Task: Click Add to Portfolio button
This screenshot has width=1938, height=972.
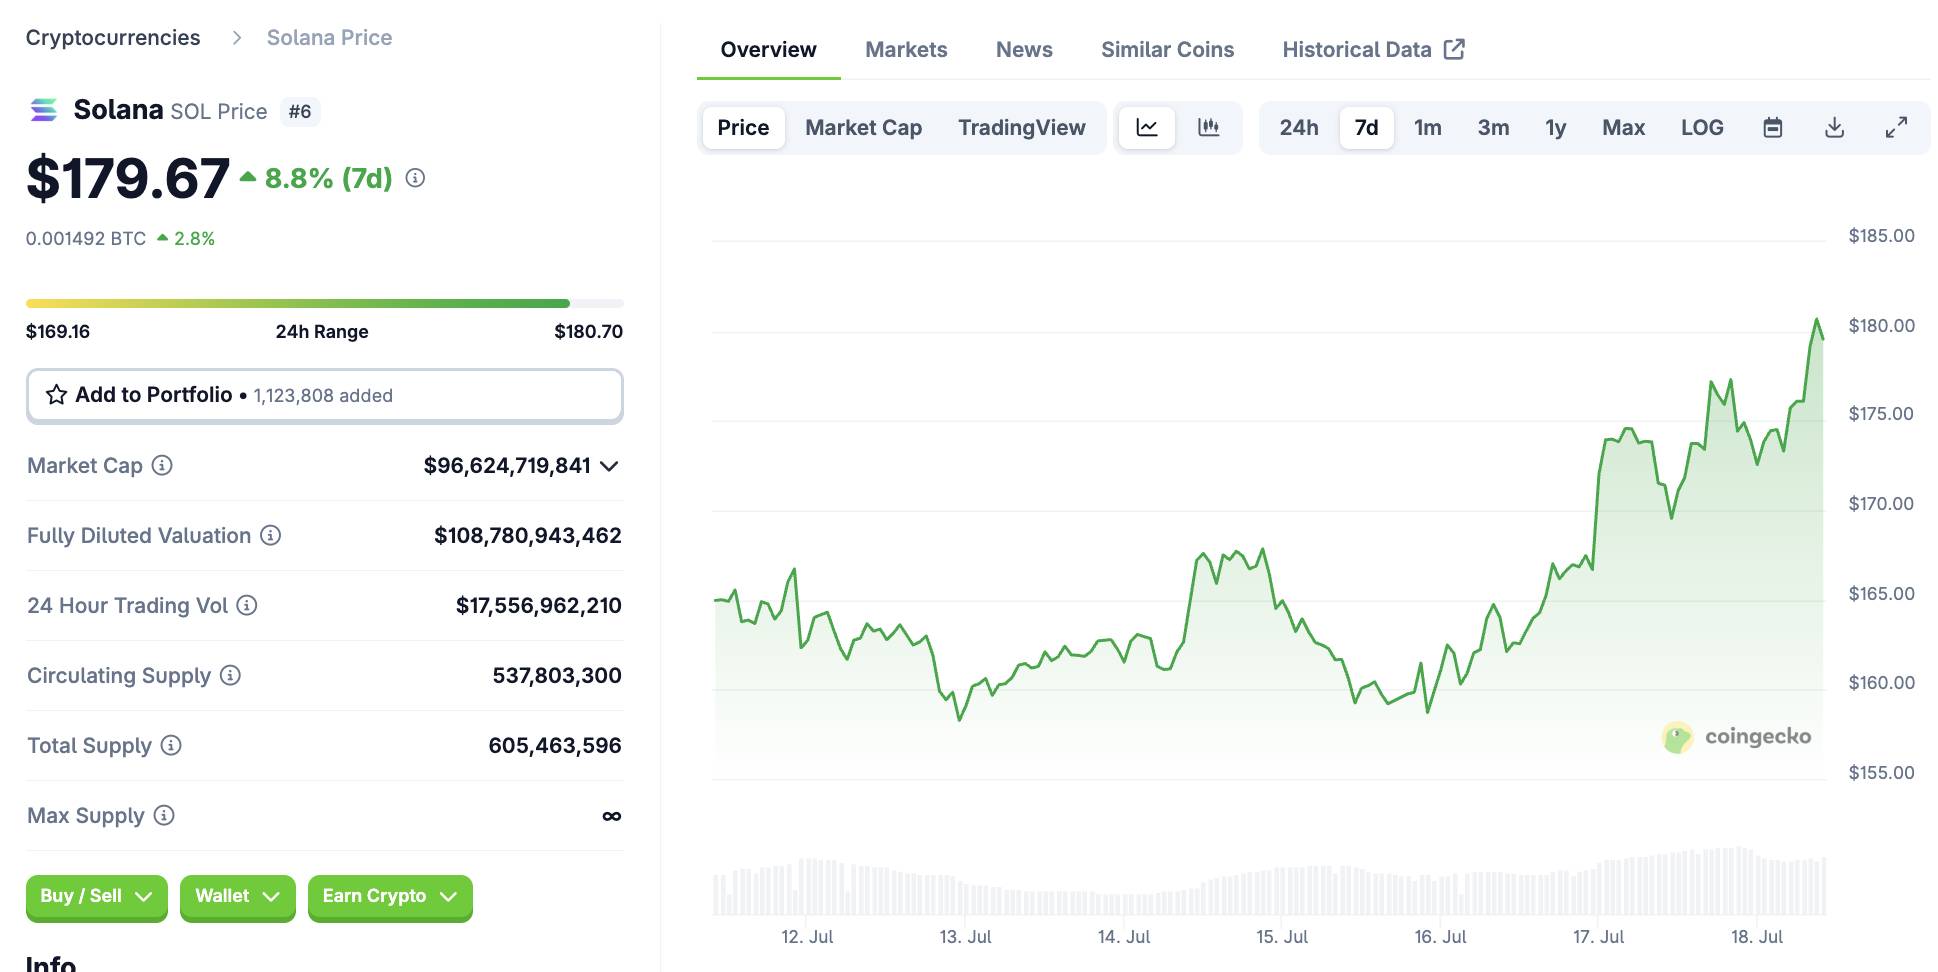Action: pyautogui.click(x=324, y=395)
